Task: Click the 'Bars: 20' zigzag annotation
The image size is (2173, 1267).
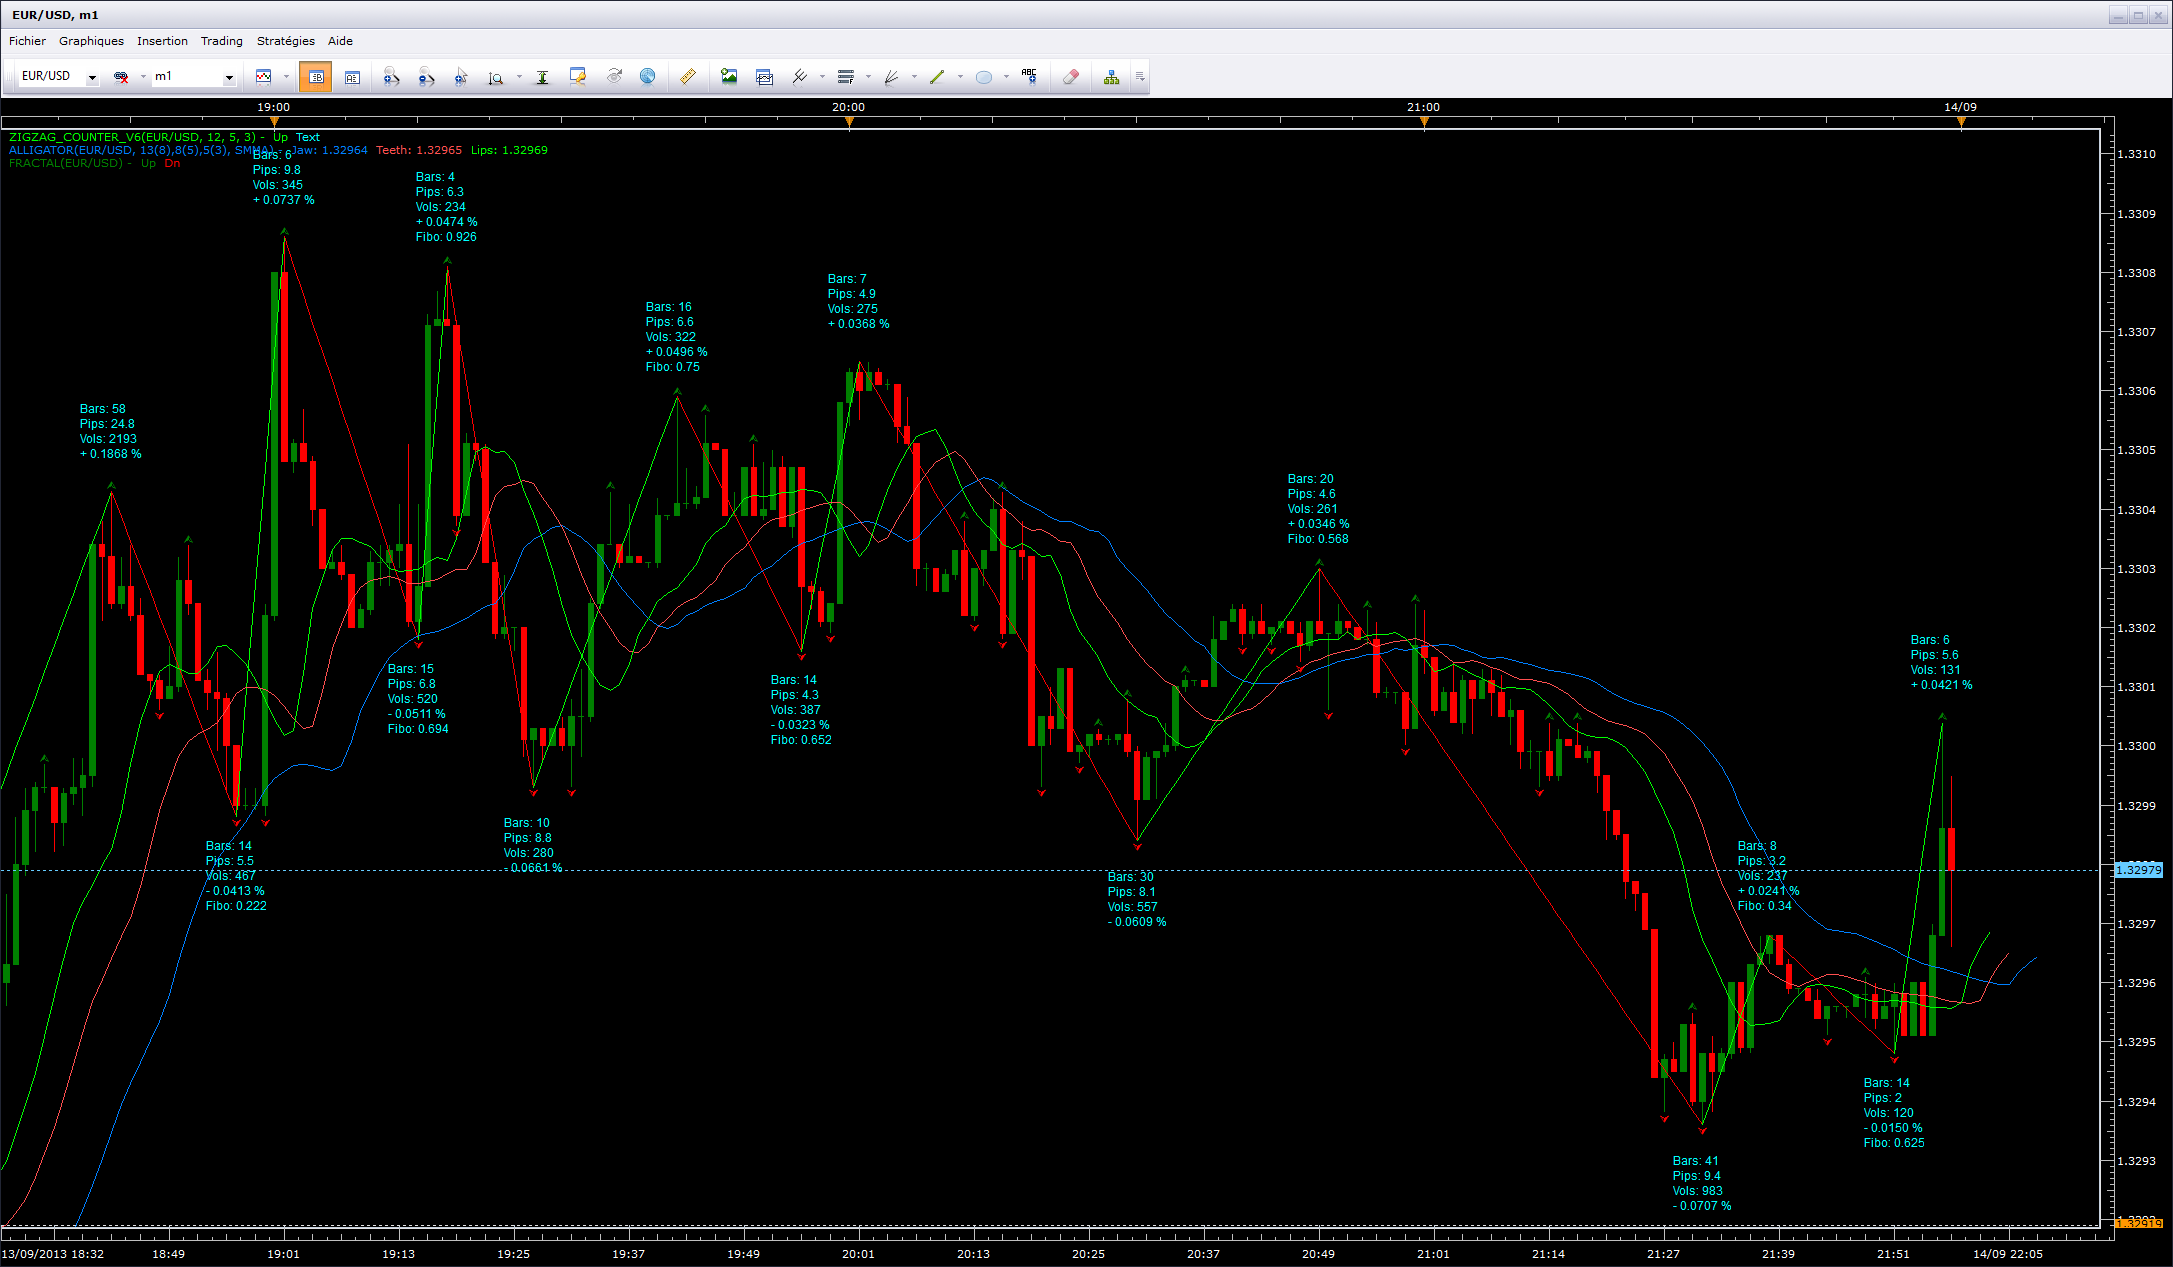Action: pyautogui.click(x=1311, y=479)
